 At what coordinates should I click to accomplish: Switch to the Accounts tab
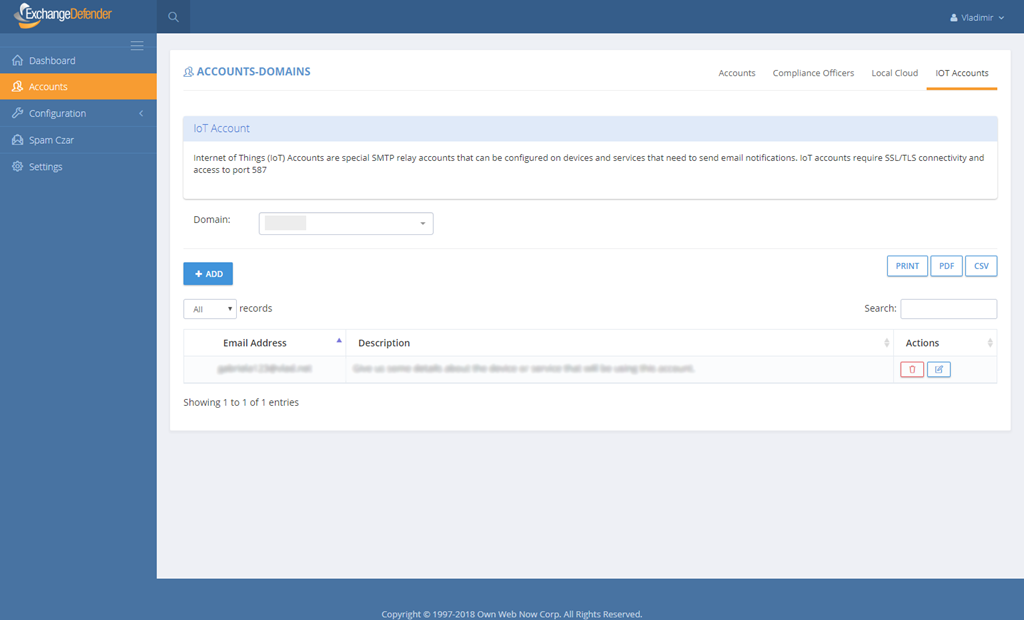(x=736, y=73)
